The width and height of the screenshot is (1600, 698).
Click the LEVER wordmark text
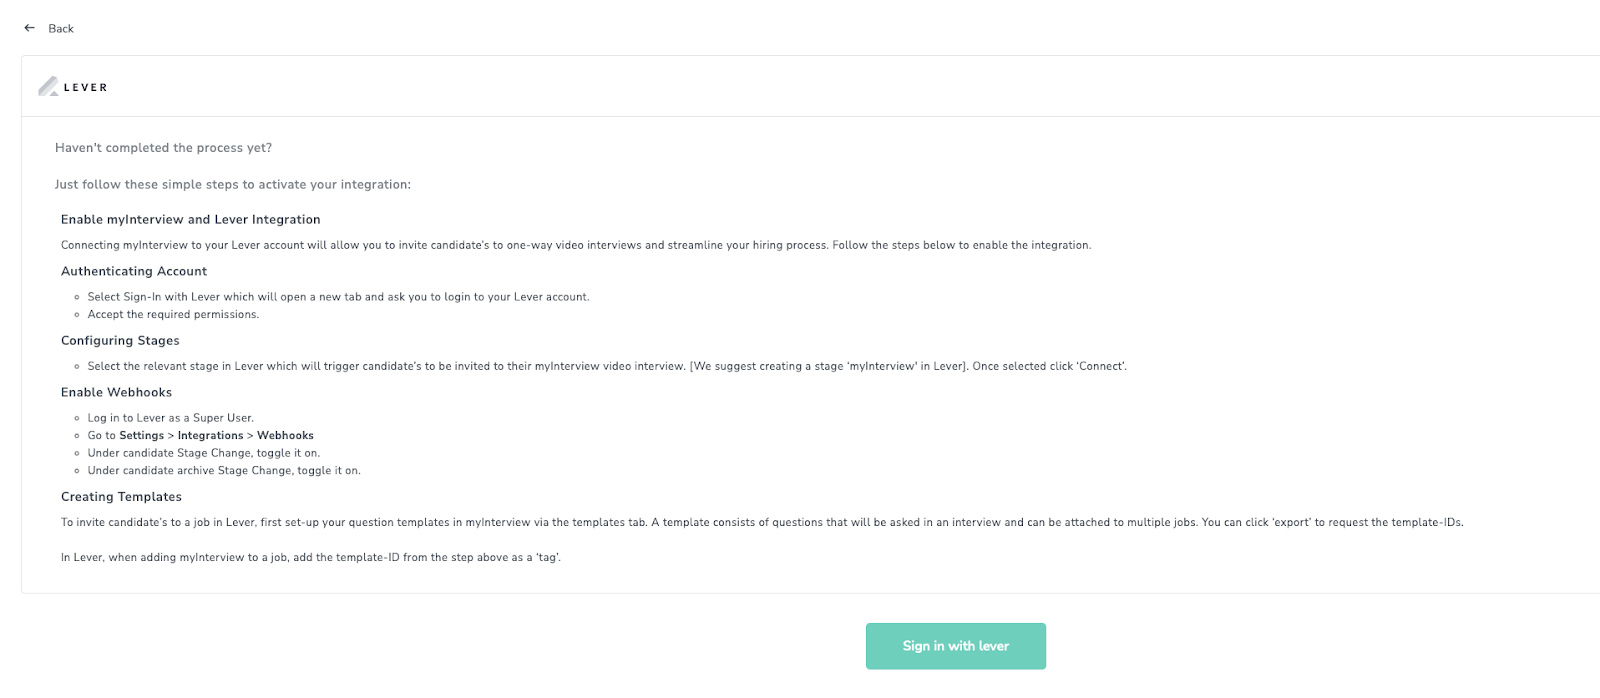(x=86, y=88)
